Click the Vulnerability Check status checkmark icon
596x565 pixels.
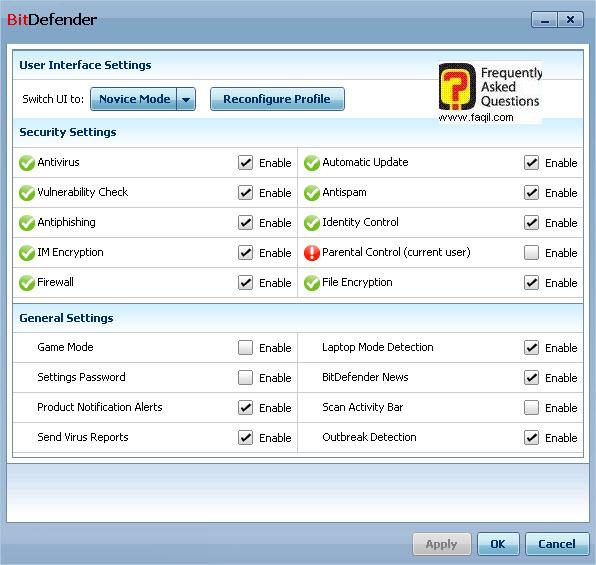pyautogui.click(x=27, y=193)
